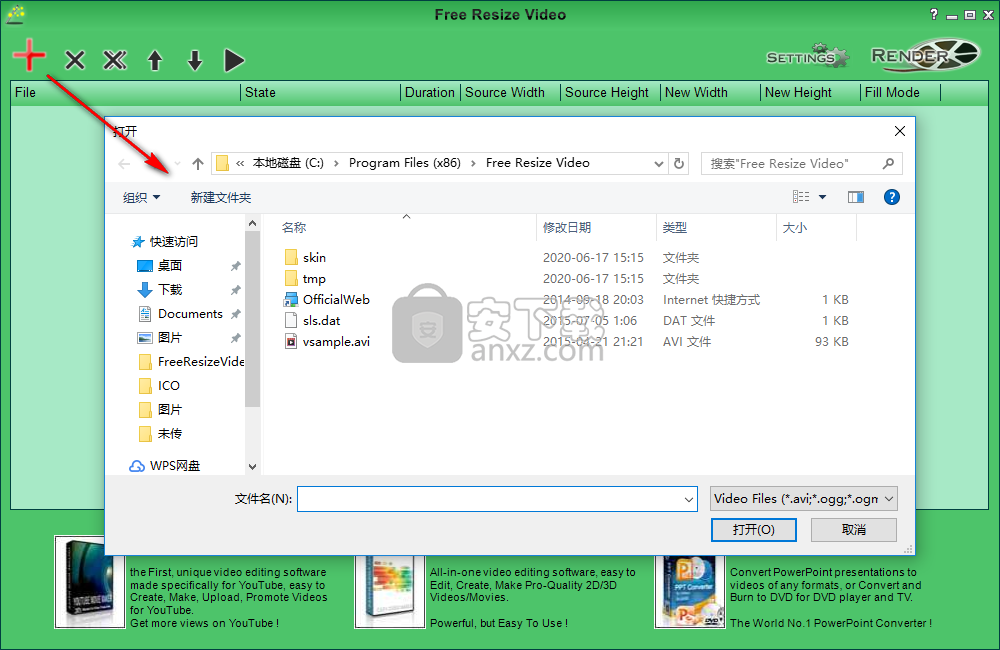Click 新建文件夹 button
This screenshot has width=1000, height=650.
pyautogui.click(x=221, y=198)
